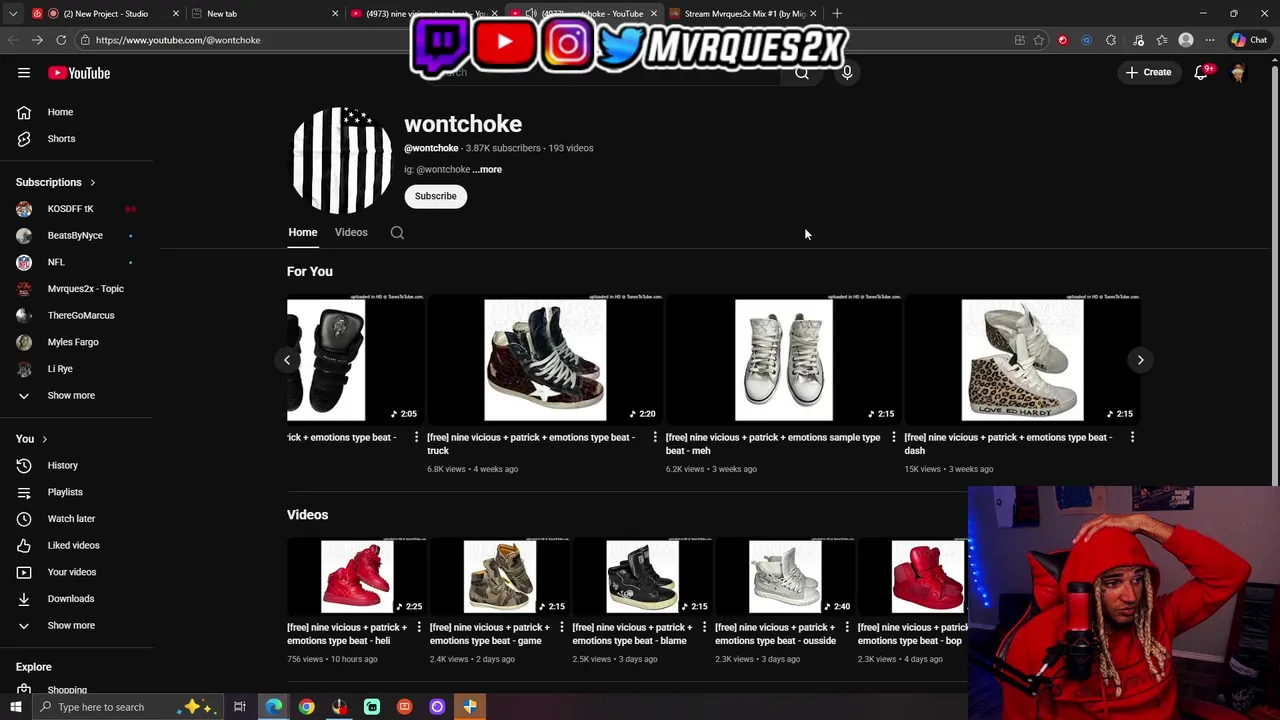Screen dimensions: 1280x720
Task: Select the channel Home tab
Action: click(x=303, y=232)
